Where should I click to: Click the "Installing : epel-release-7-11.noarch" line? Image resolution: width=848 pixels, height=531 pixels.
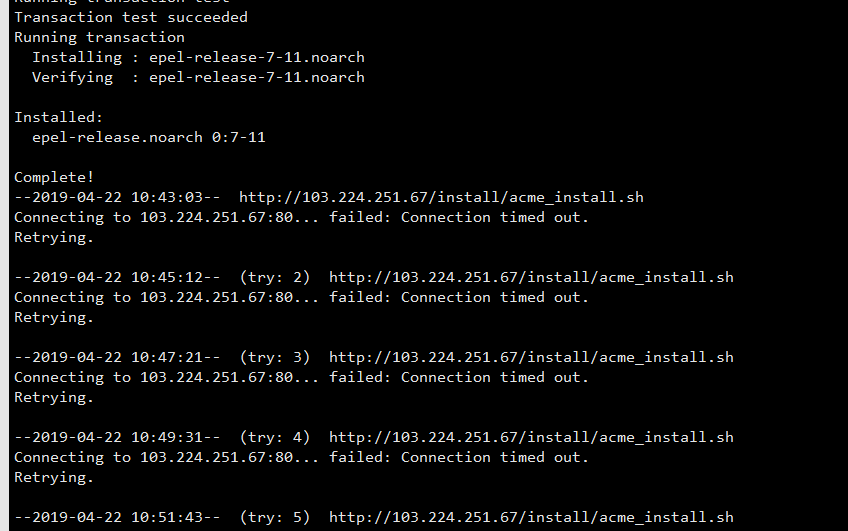(198, 57)
